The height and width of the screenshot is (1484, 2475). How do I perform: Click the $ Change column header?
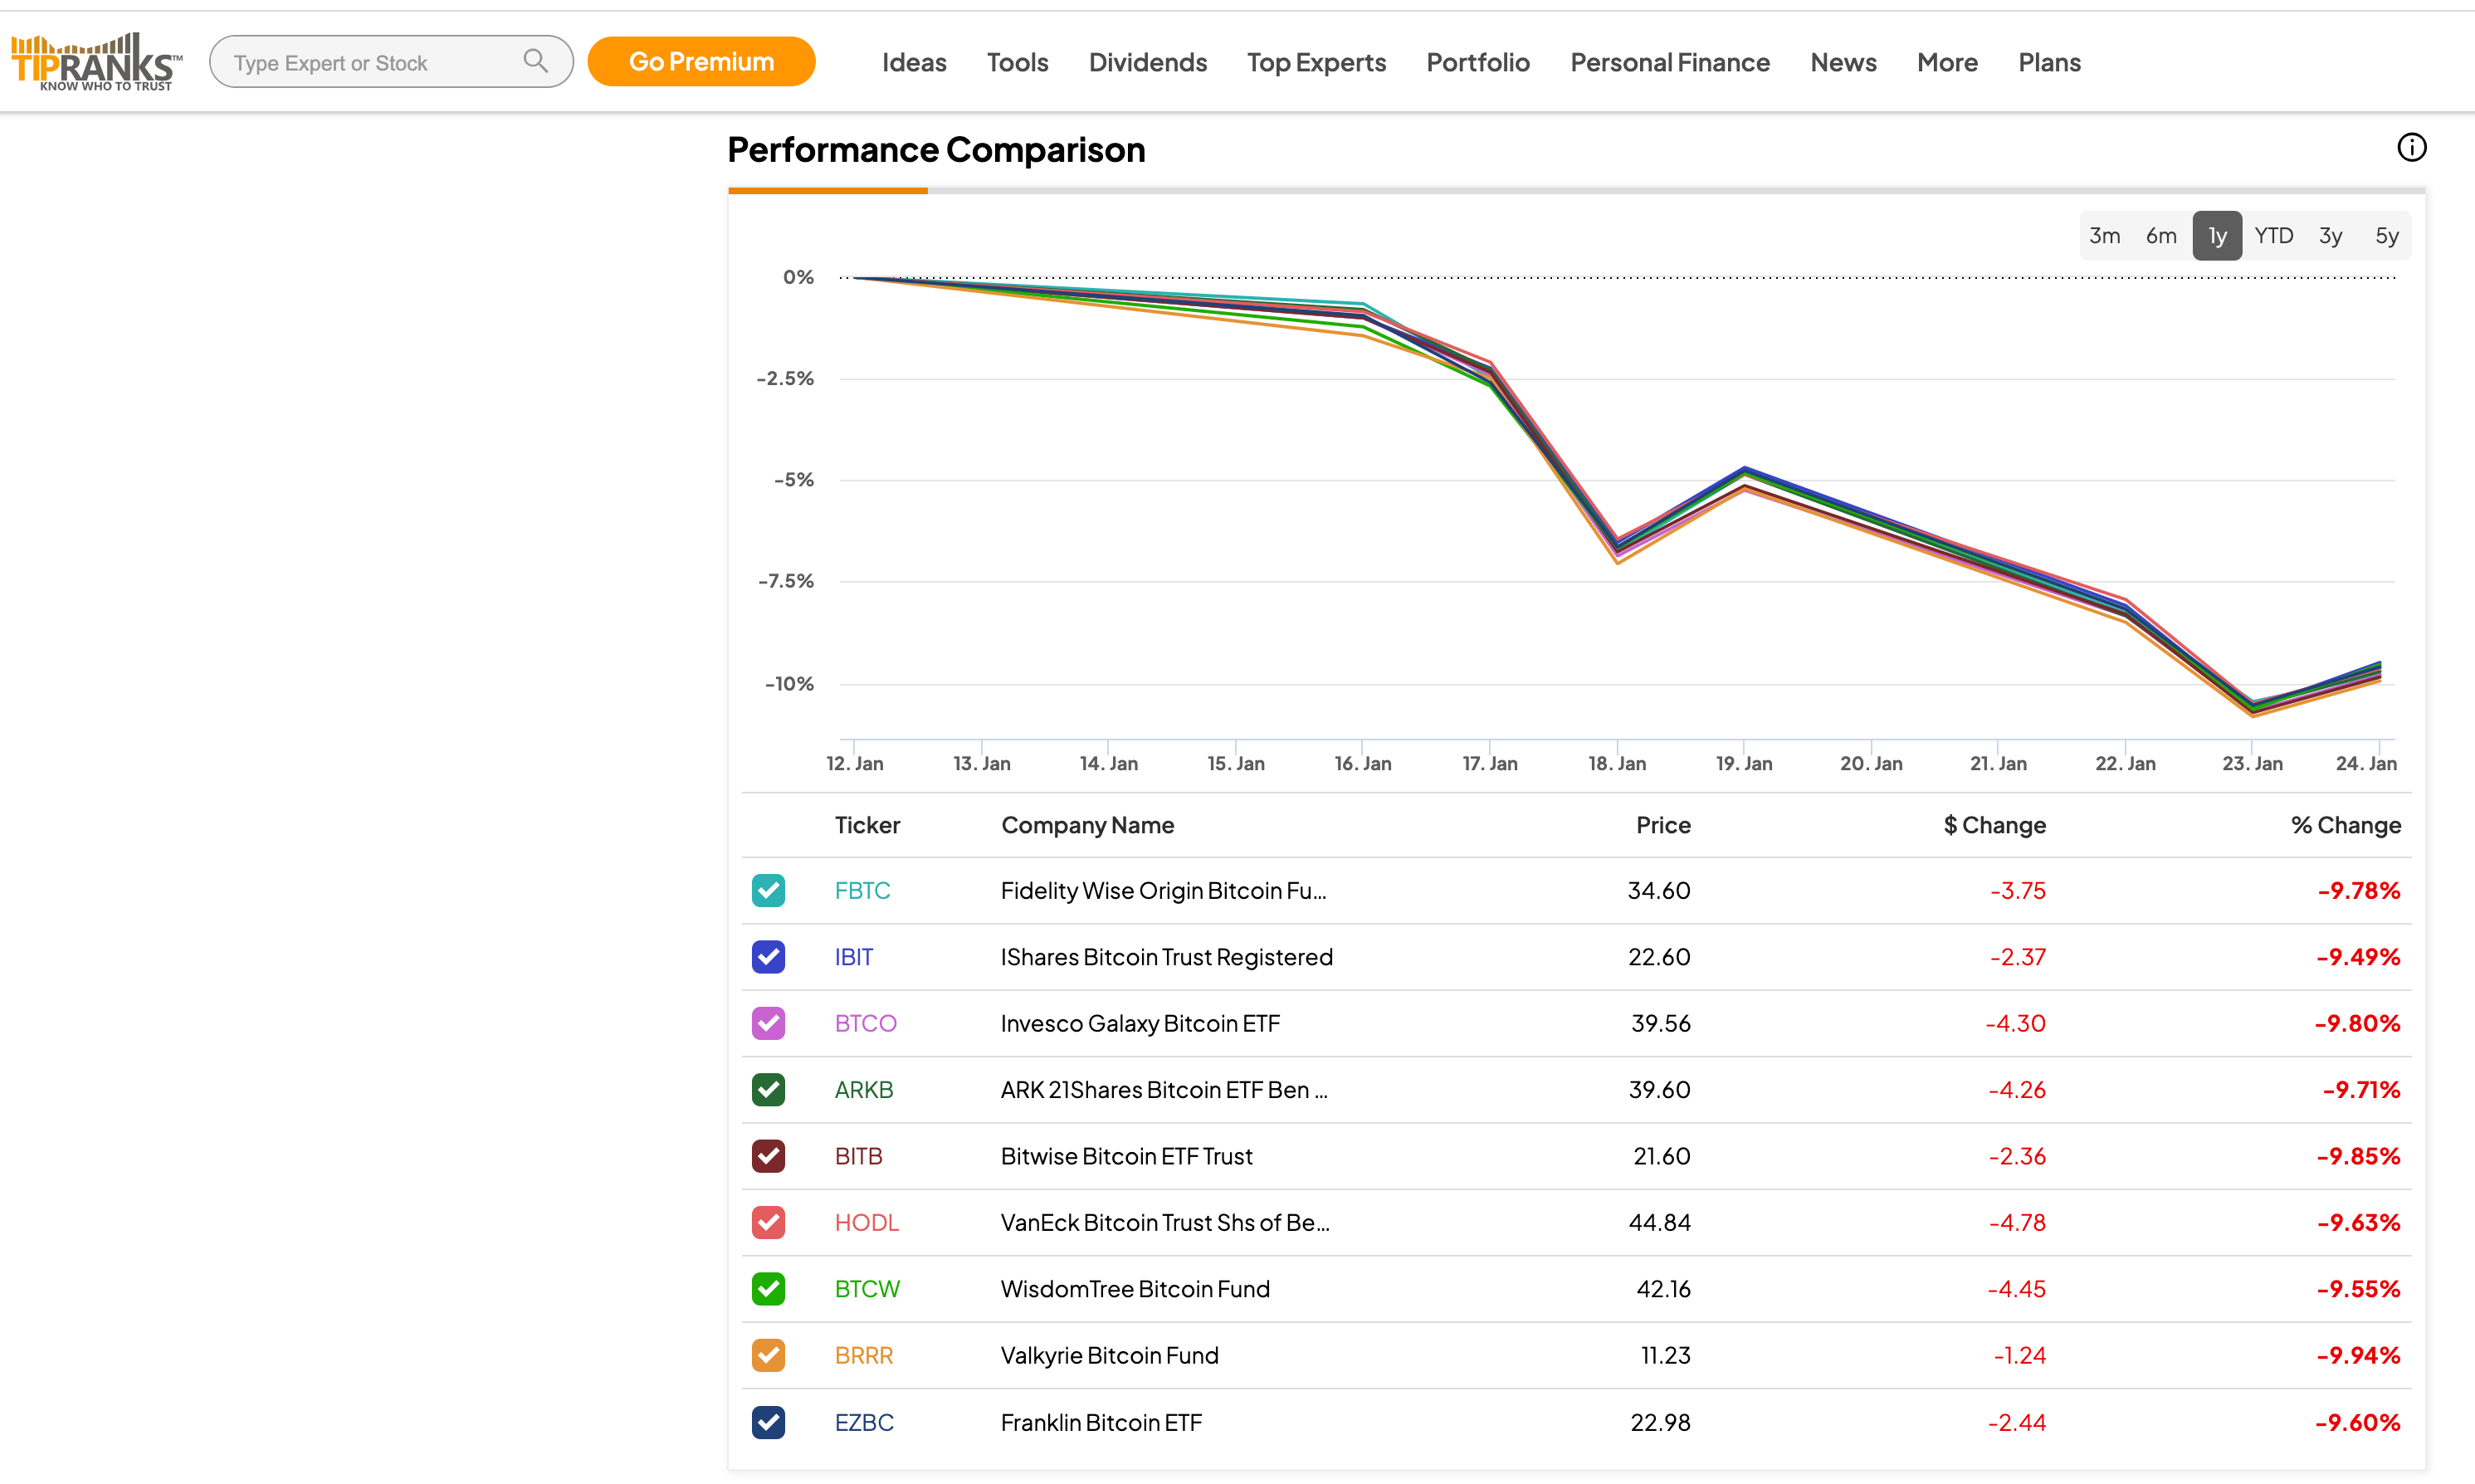click(1995, 825)
